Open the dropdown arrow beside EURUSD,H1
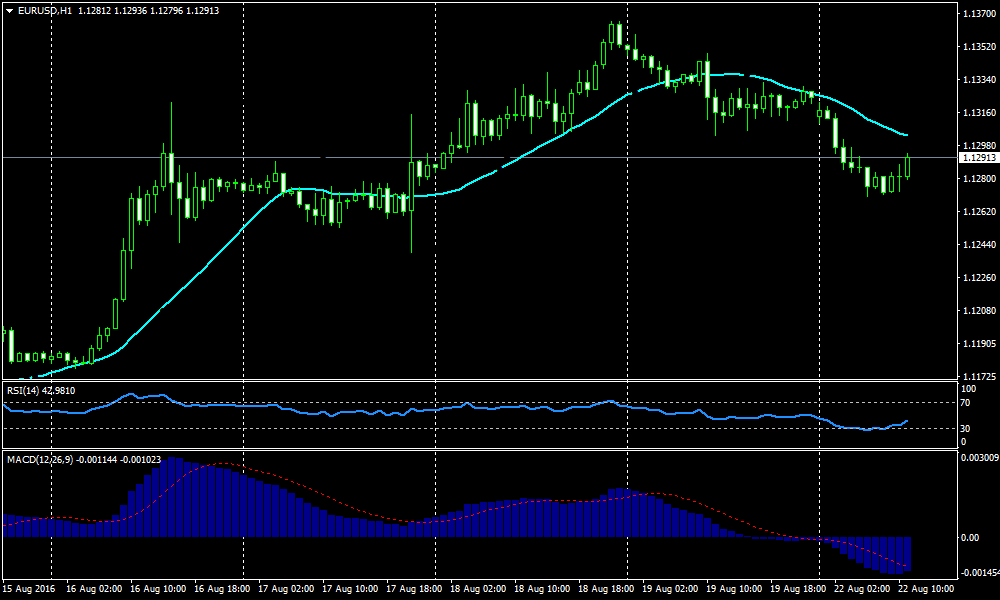This screenshot has height=600, width=1000. pyautogui.click(x=9, y=11)
